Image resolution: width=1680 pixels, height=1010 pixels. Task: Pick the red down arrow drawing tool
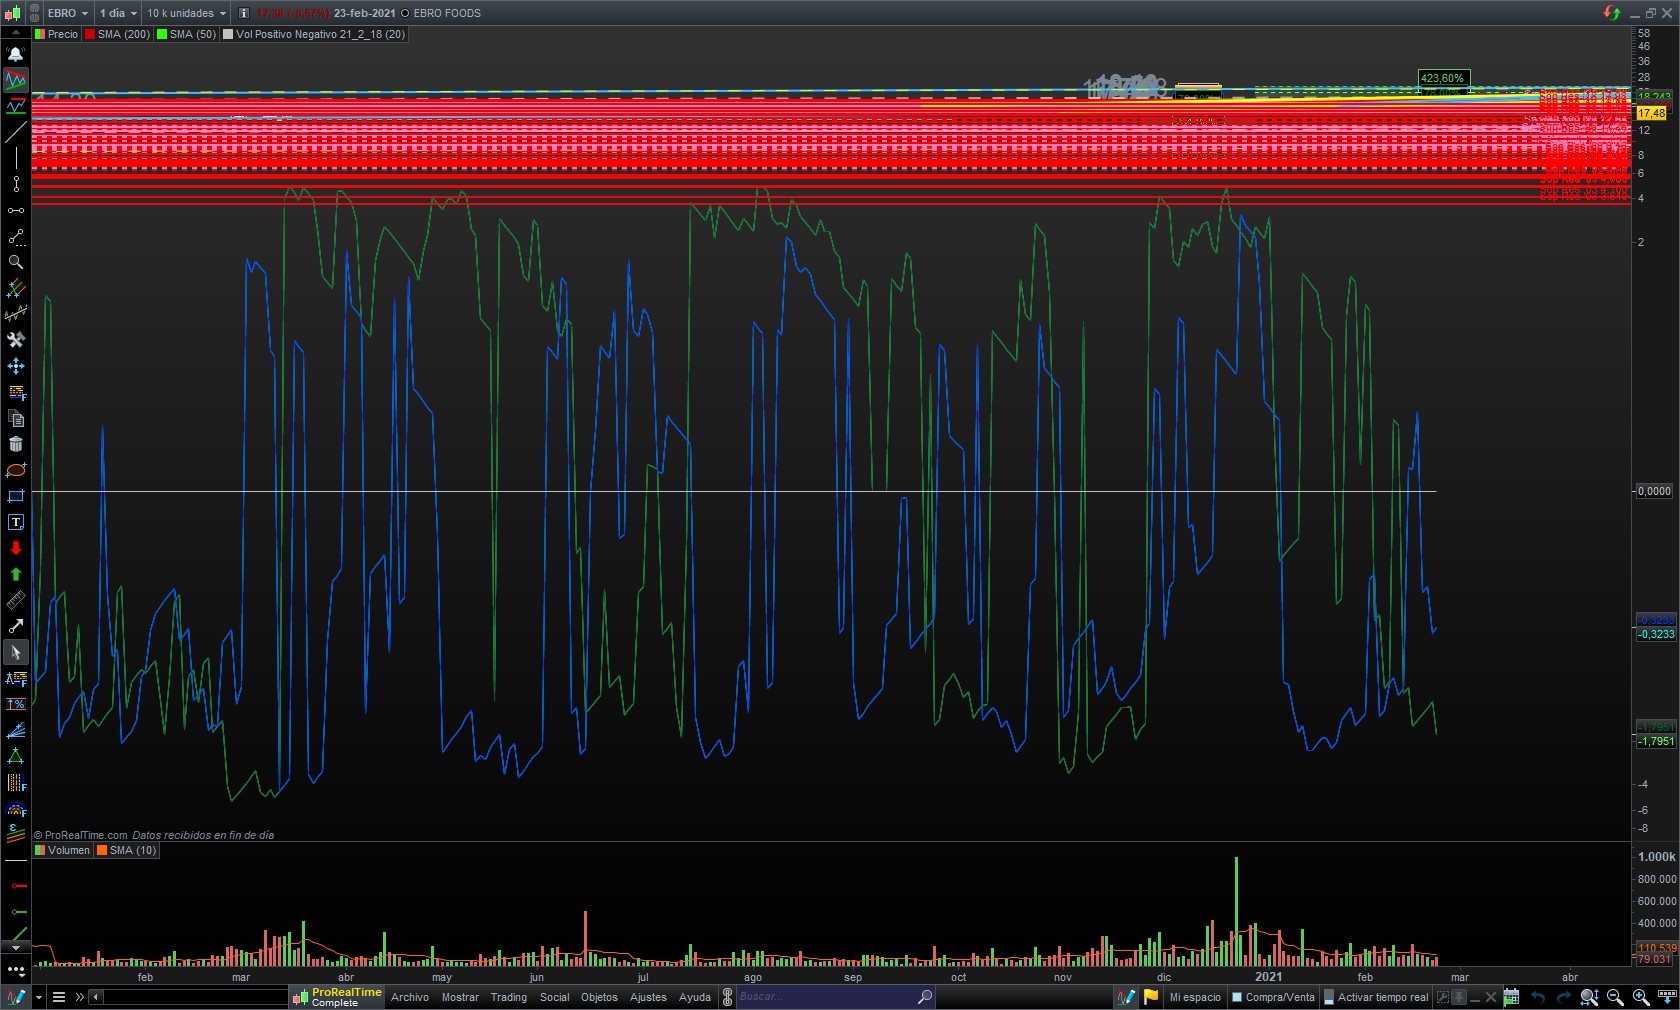click(x=16, y=548)
